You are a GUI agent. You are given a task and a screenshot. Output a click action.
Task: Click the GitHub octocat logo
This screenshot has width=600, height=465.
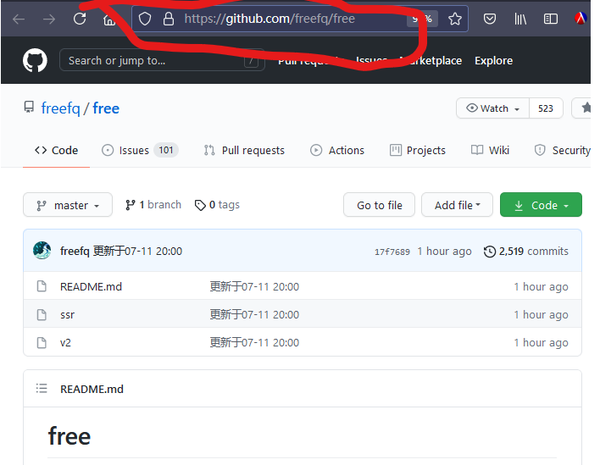35,60
